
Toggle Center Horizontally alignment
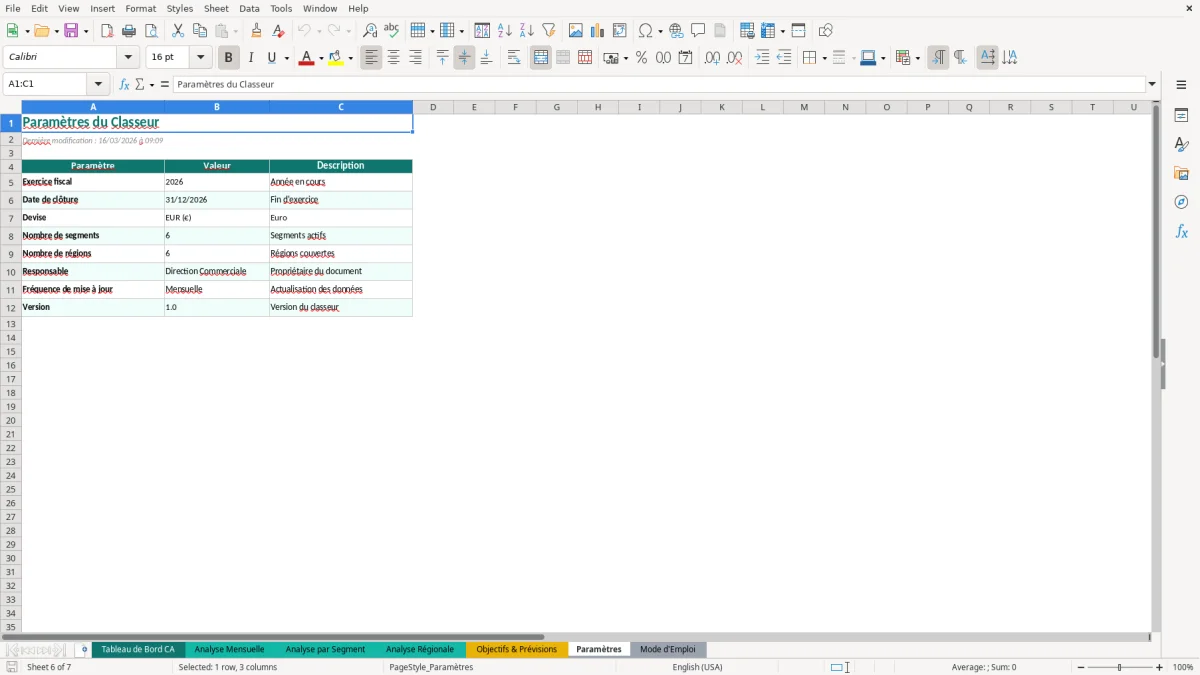[393, 58]
